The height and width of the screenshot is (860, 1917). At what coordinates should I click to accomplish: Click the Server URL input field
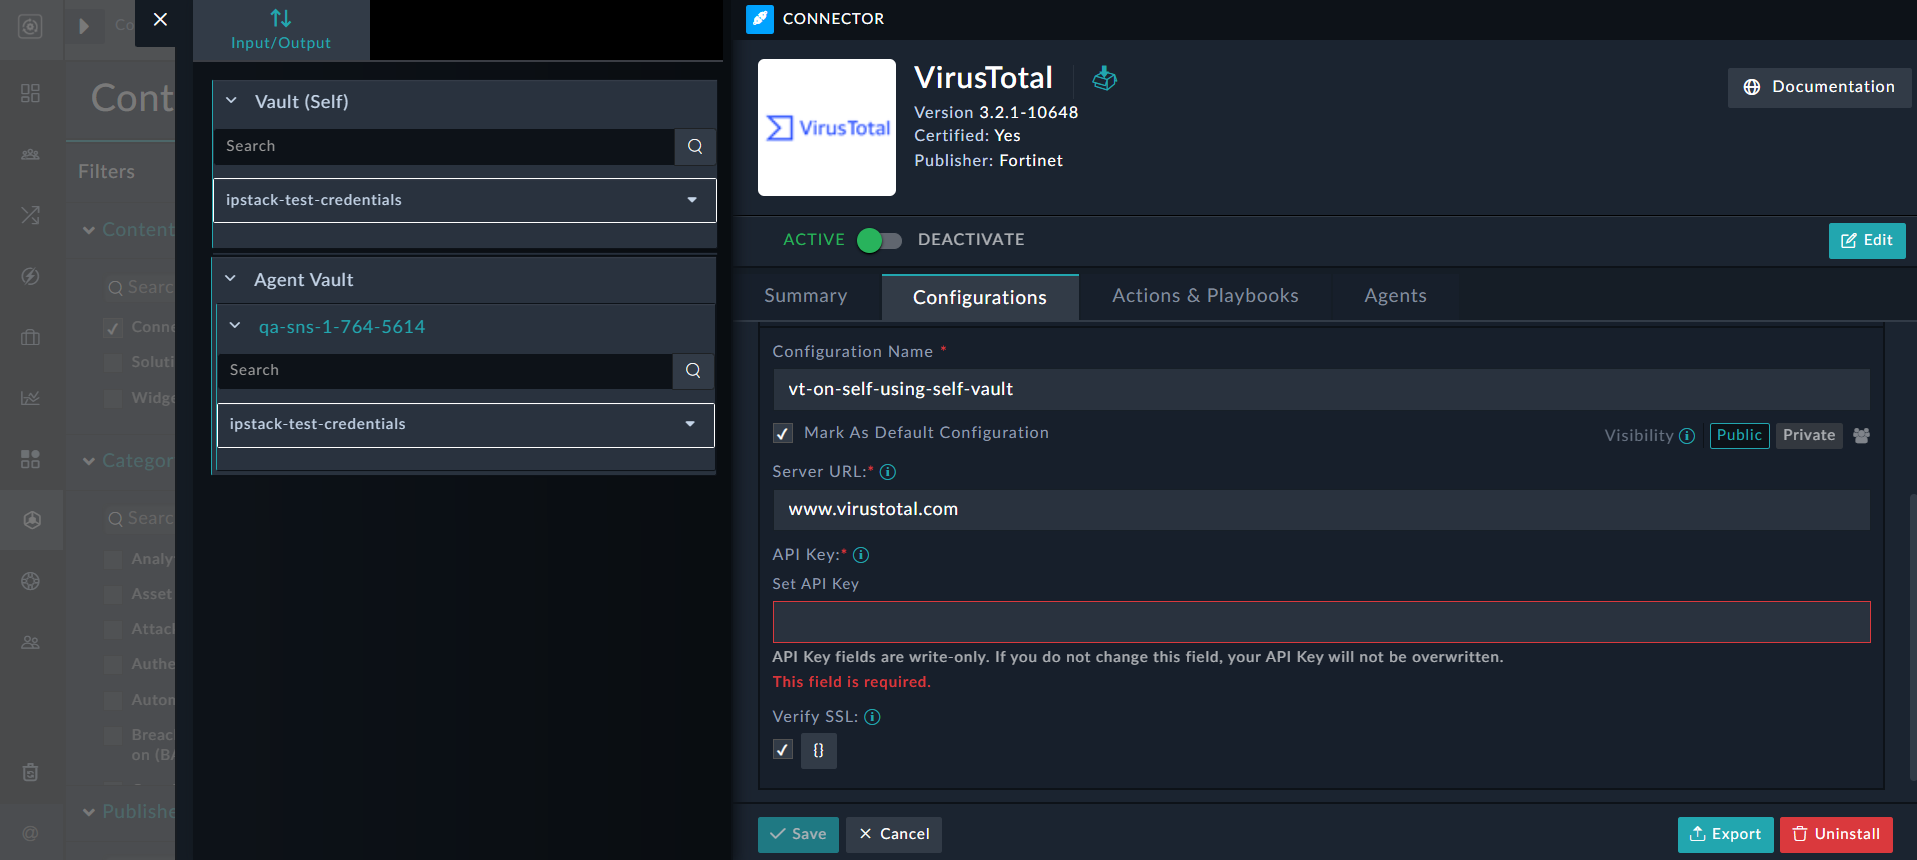tap(1321, 509)
